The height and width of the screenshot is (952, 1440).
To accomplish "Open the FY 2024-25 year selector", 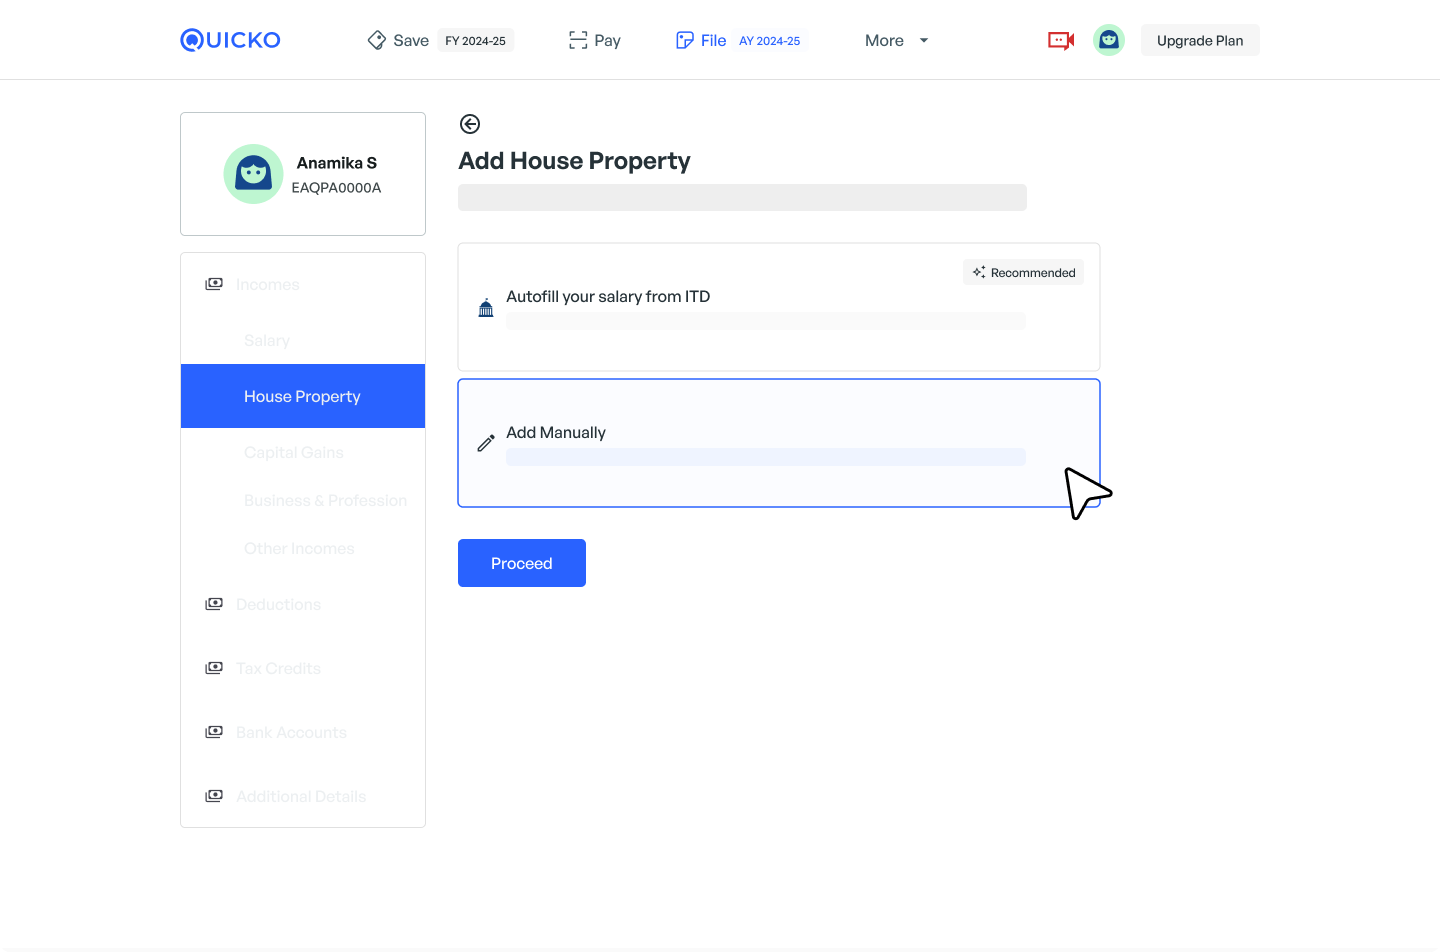I will tap(475, 41).
